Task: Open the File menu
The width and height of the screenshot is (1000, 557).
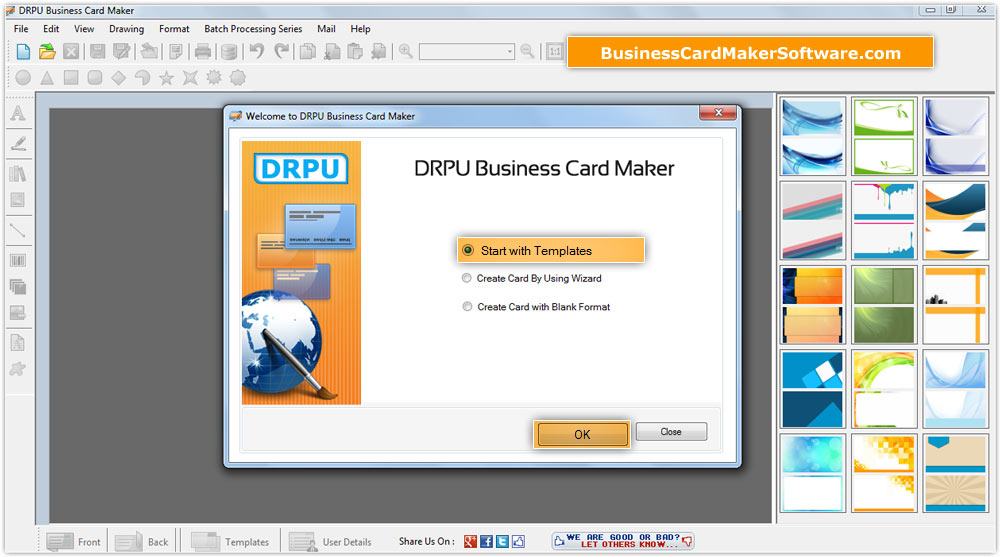Action: pos(21,29)
